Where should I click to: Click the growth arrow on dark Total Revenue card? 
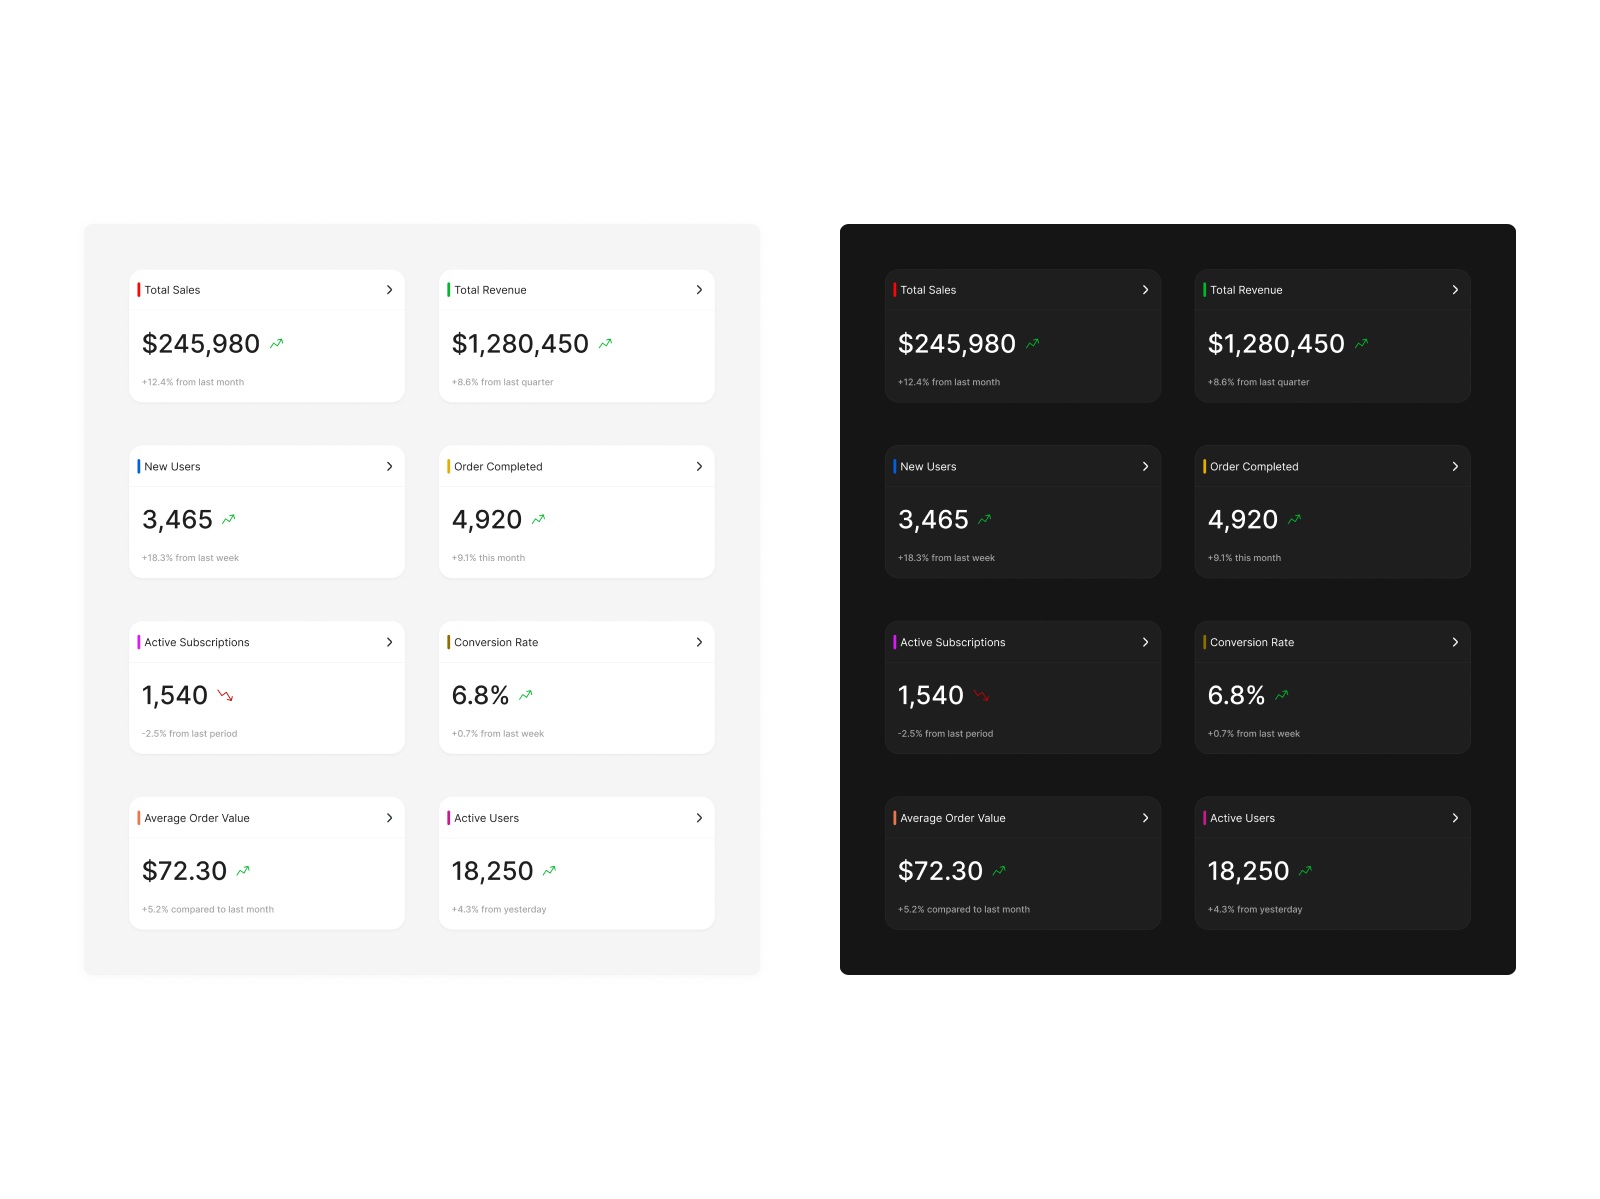point(1361,343)
